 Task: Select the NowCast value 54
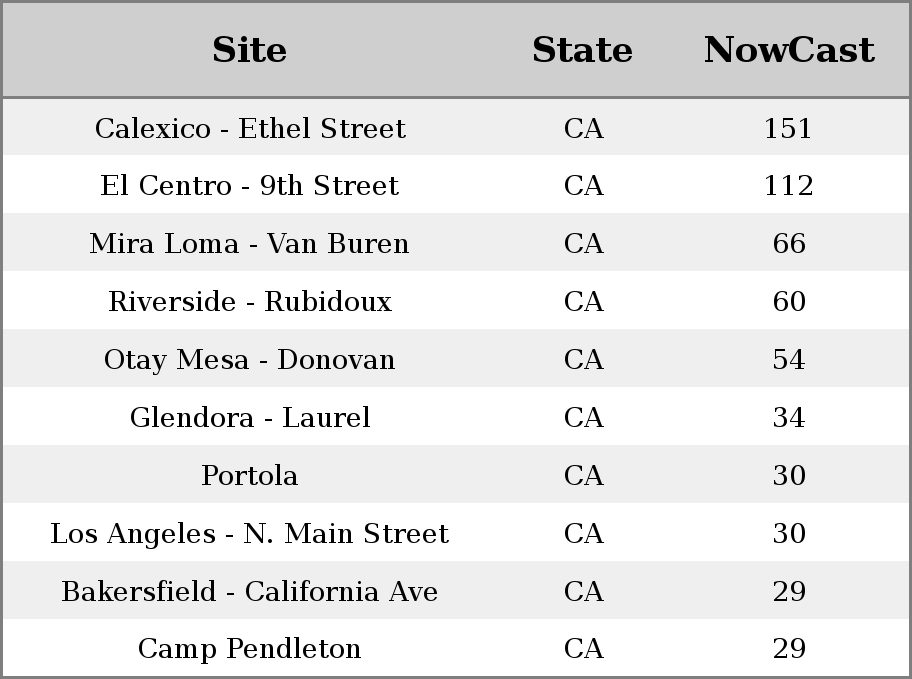click(789, 359)
